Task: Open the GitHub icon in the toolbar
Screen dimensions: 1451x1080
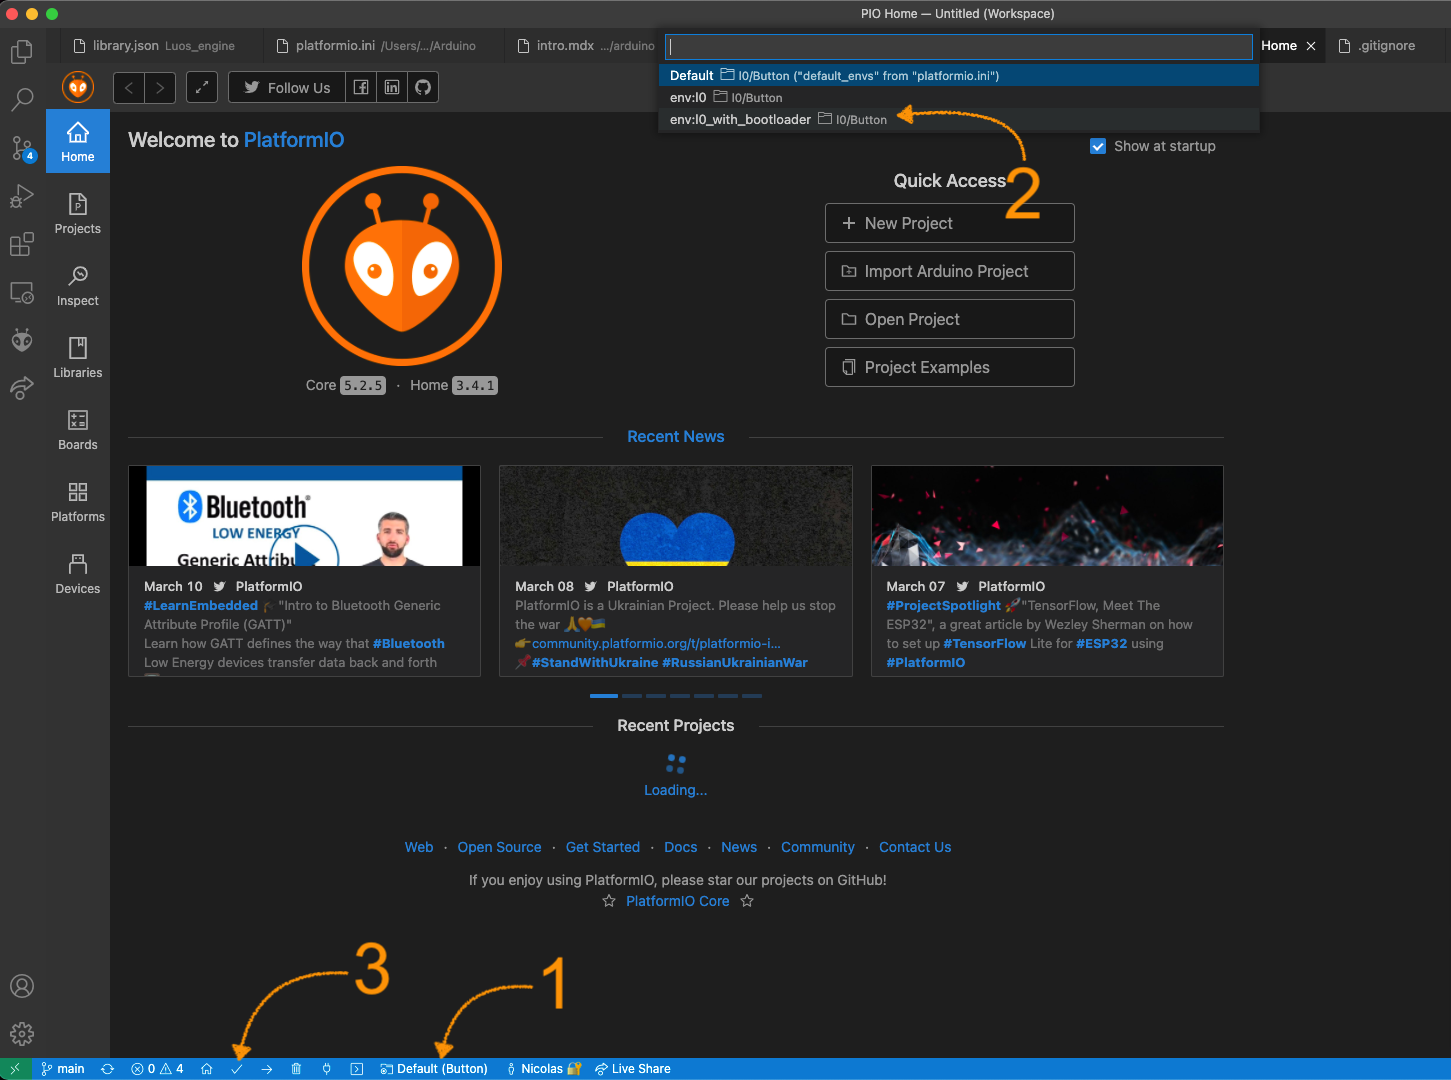Action: tap(423, 88)
